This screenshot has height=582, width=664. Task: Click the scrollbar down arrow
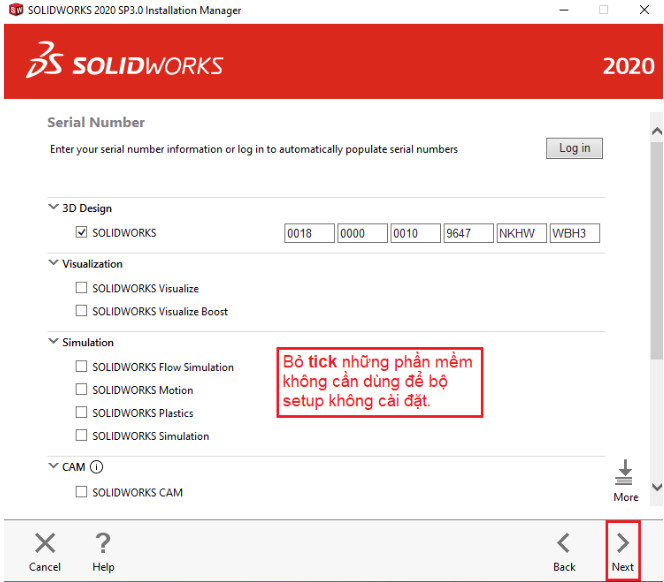(656, 487)
